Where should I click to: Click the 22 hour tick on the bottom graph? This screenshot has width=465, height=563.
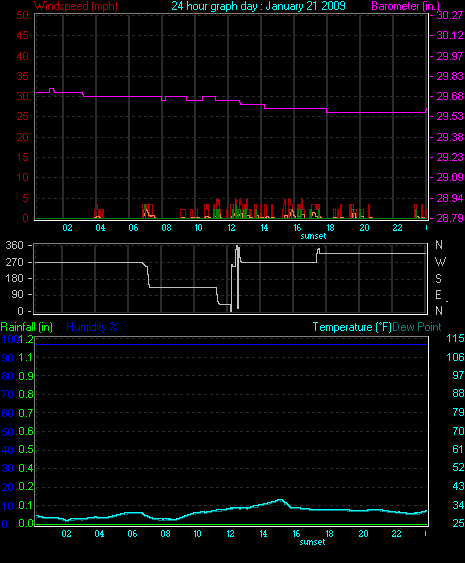tap(396, 534)
